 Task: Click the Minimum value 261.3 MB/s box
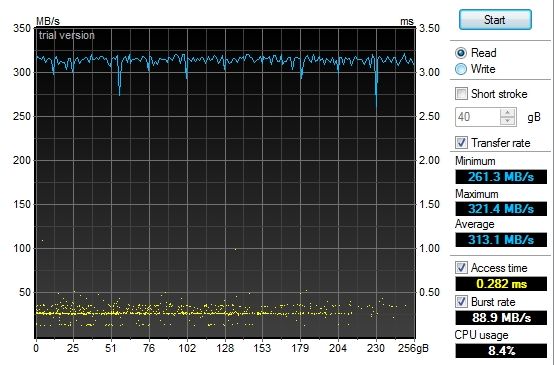point(501,177)
